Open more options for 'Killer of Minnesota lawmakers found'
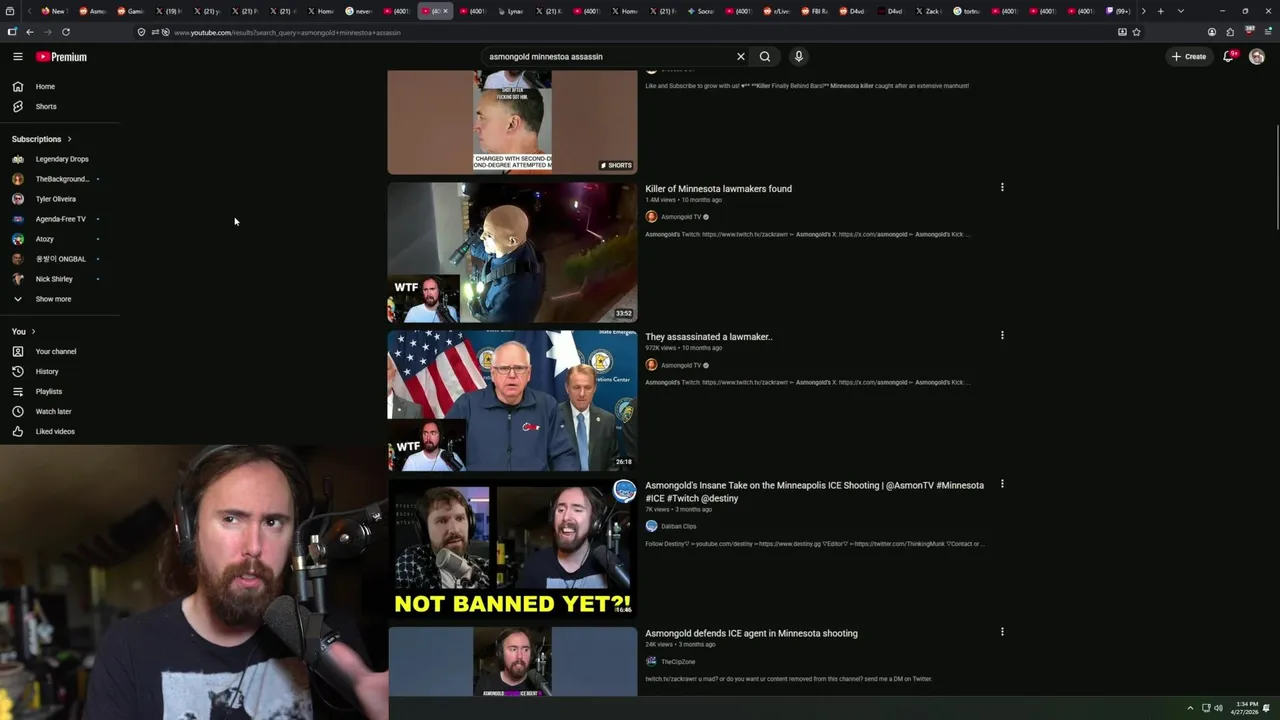The image size is (1280, 720). (1002, 187)
